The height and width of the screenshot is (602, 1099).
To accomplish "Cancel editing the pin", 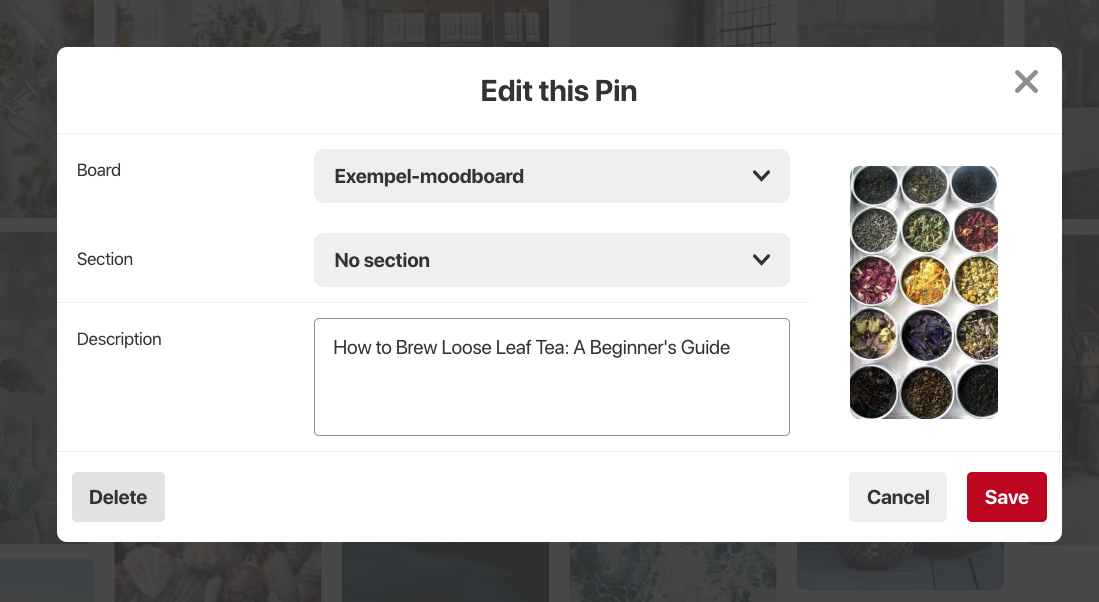I will (898, 497).
